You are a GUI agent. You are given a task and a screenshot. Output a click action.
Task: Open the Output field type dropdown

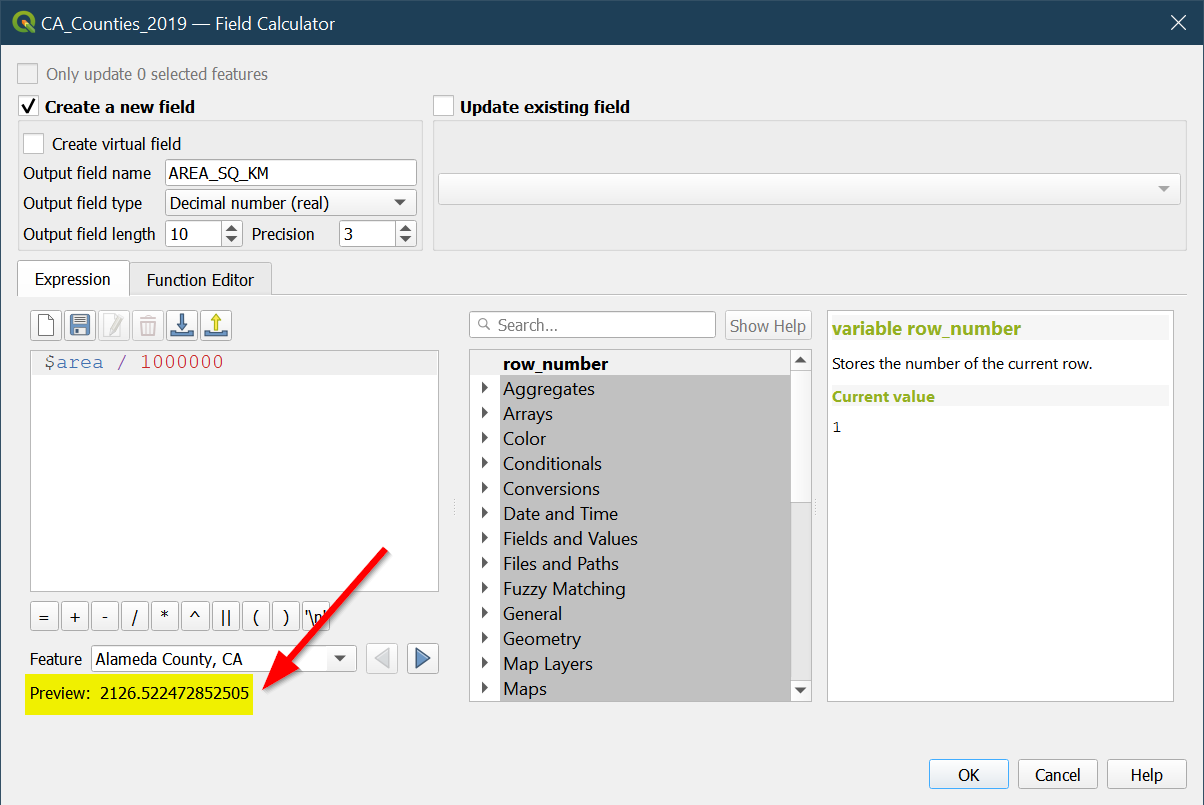pyautogui.click(x=290, y=203)
